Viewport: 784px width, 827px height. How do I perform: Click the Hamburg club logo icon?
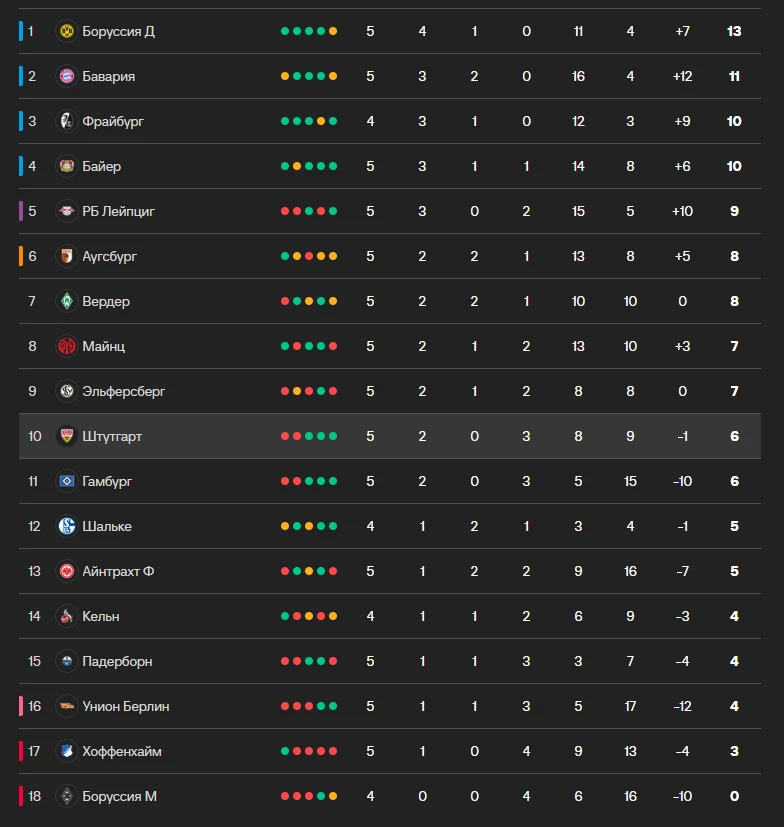66,481
